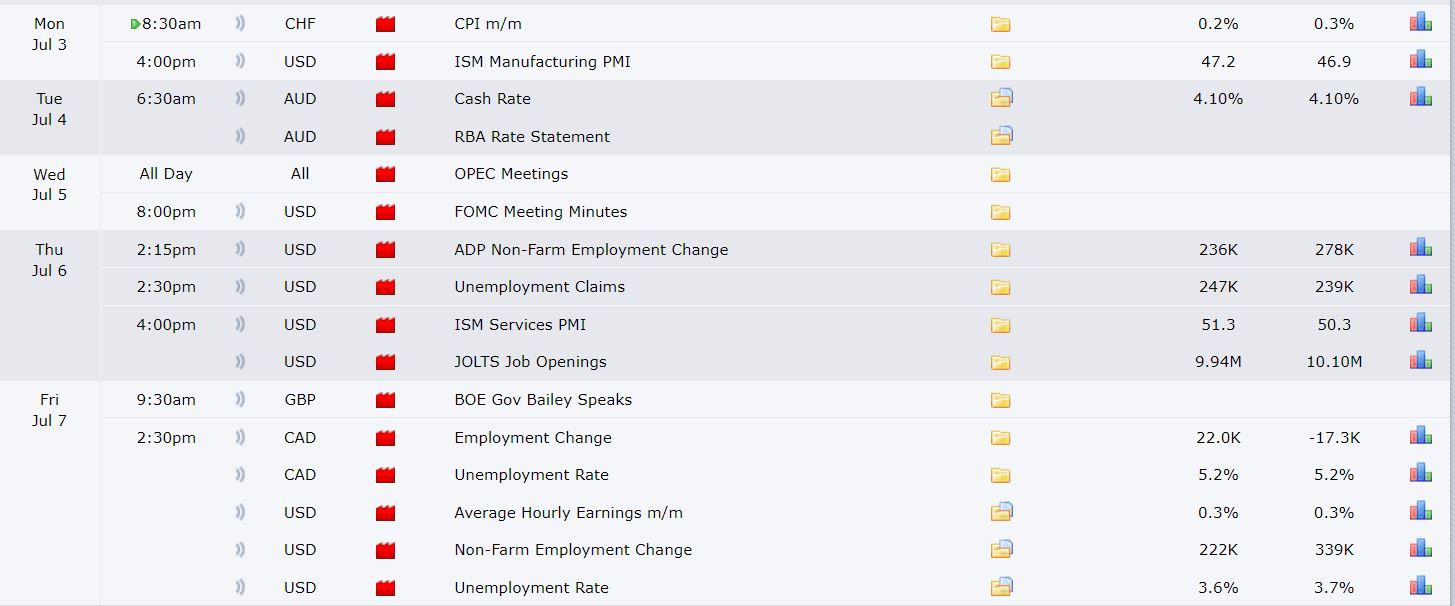
Task: Click red impact flag for OPEC Meetings
Action: (x=385, y=175)
